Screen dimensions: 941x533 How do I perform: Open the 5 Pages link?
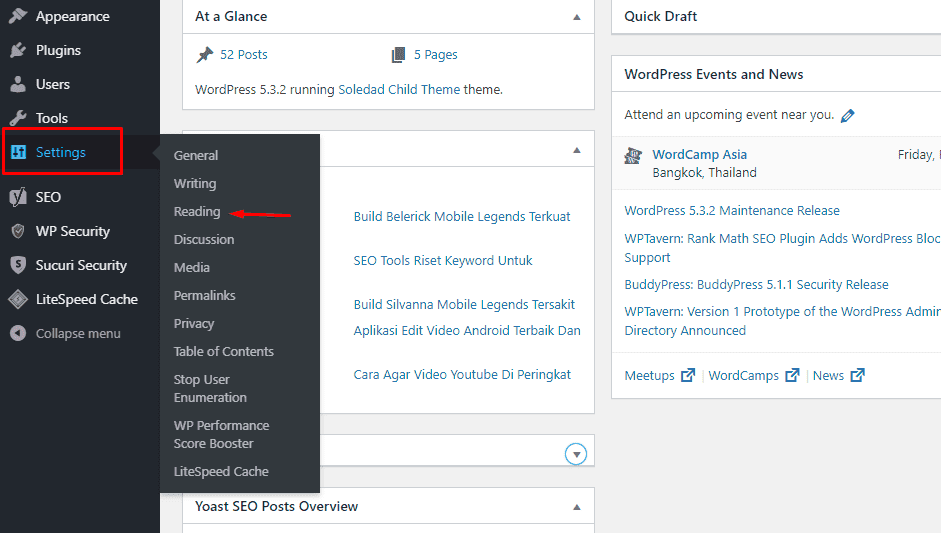pyautogui.click(x=436, y=55)
